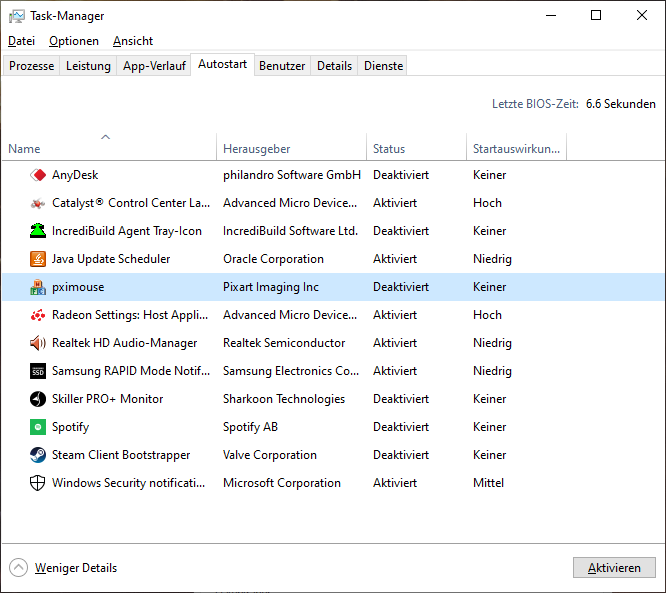
Task: Click the IncrediBuild Agent green icon
Action: click(38, 231)
